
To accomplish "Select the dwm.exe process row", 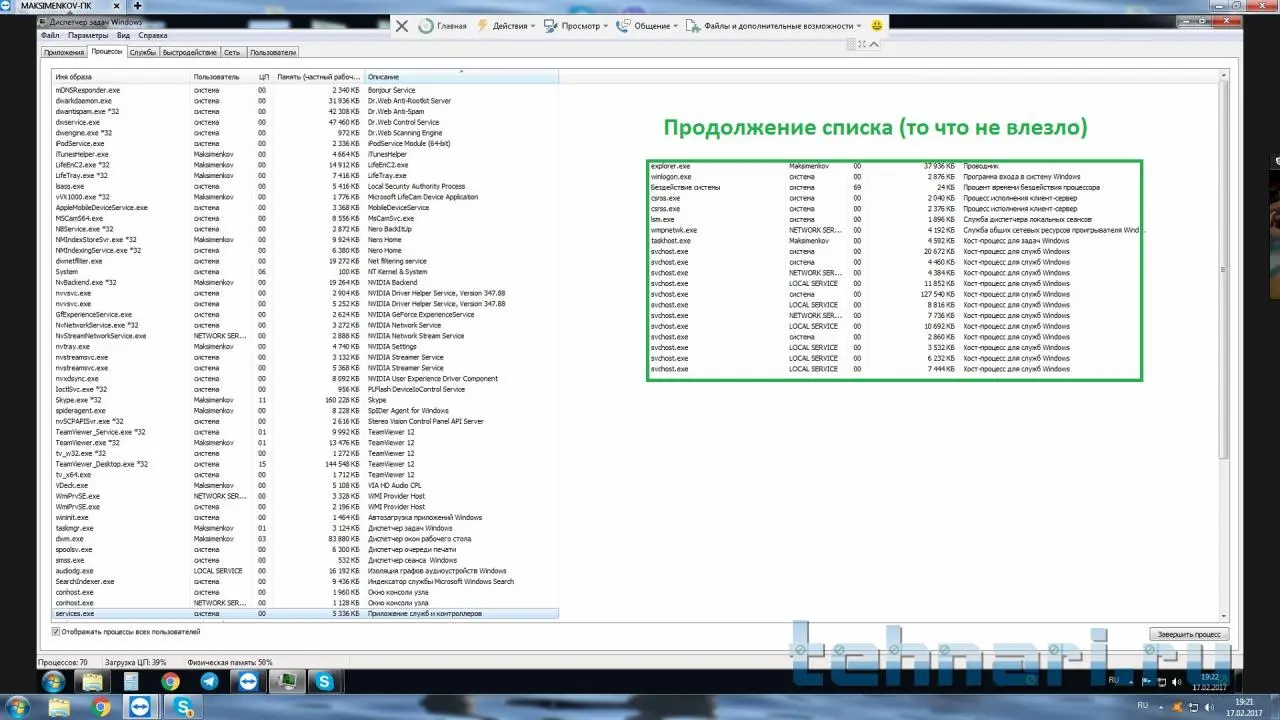I will click(305, 539).
